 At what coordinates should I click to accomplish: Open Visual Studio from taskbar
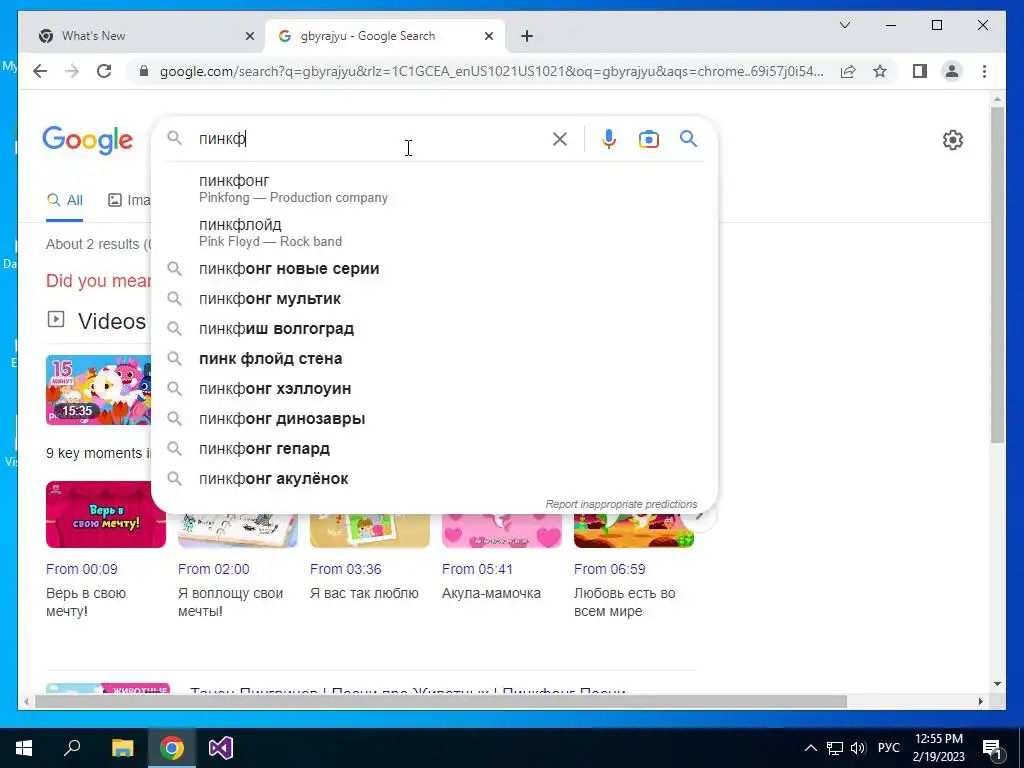[x=221, y=748]
